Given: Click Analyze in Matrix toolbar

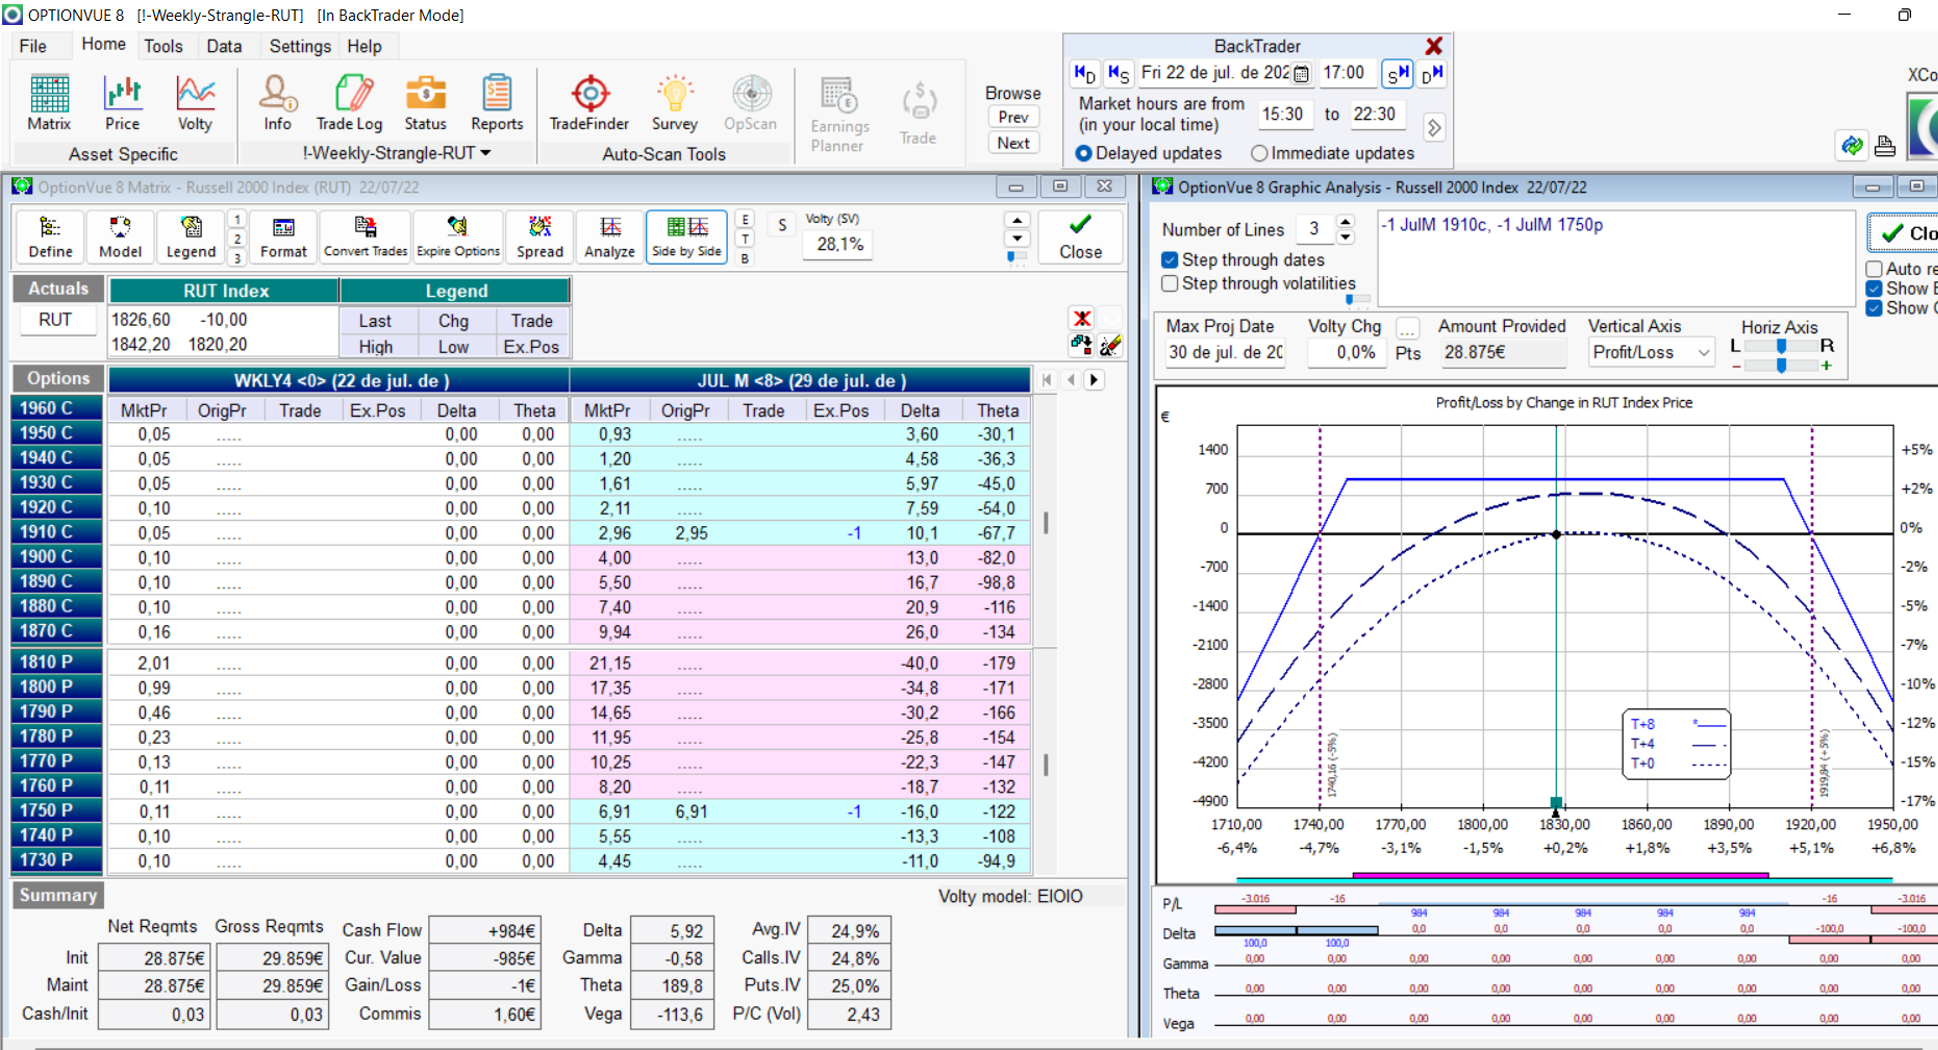Looking at the screenshot, I should click(x=609, y=237).
